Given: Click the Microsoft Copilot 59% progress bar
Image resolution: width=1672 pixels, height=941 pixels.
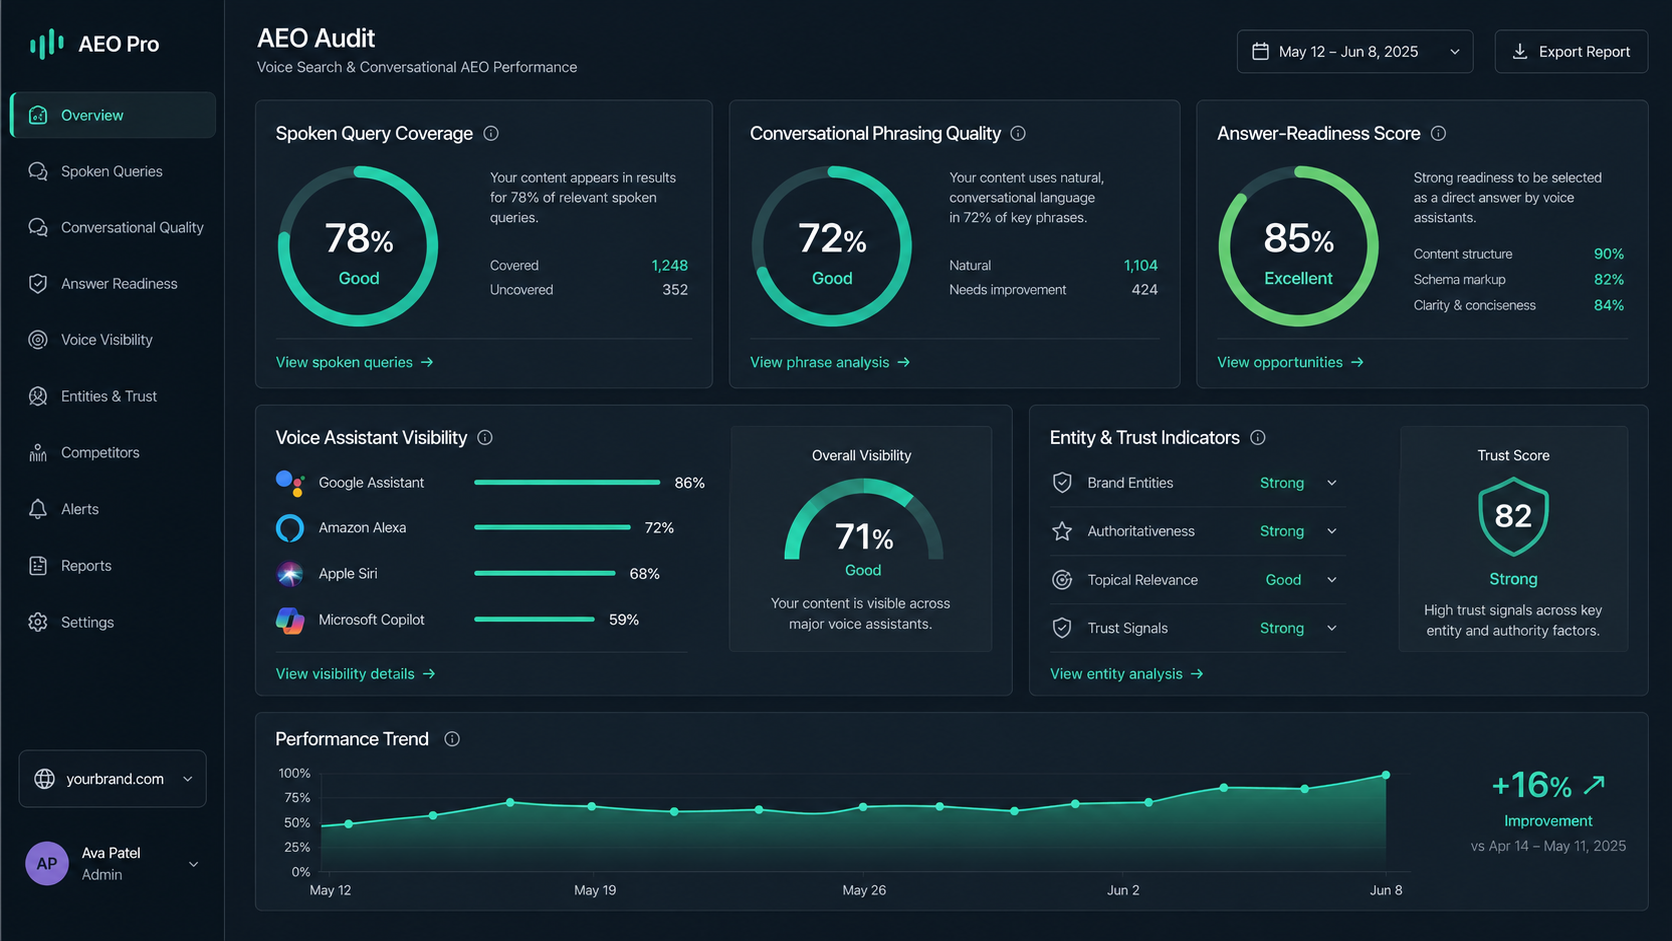Looking at the screenshot, I should [x=534, y=619].
